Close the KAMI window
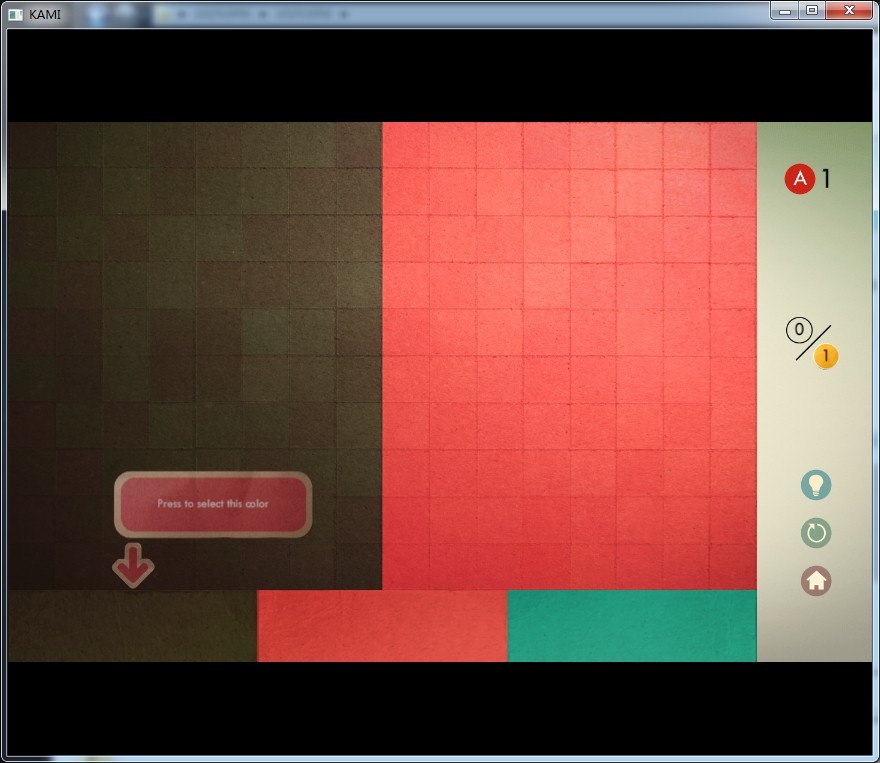The height and width of the screenshot is (763, 880). (849, 11)
